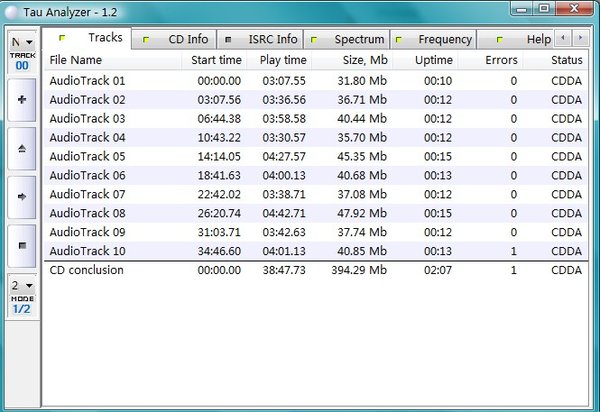Click play time 04:27.57 cell
The height and width of the screenshot is (412, 600).
[284, 156]
